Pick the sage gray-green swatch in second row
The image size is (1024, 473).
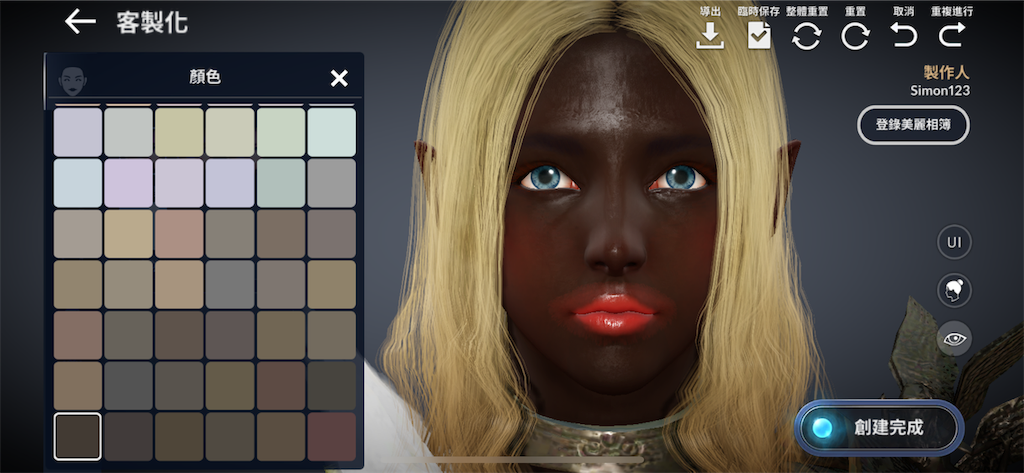coord(281,183)
